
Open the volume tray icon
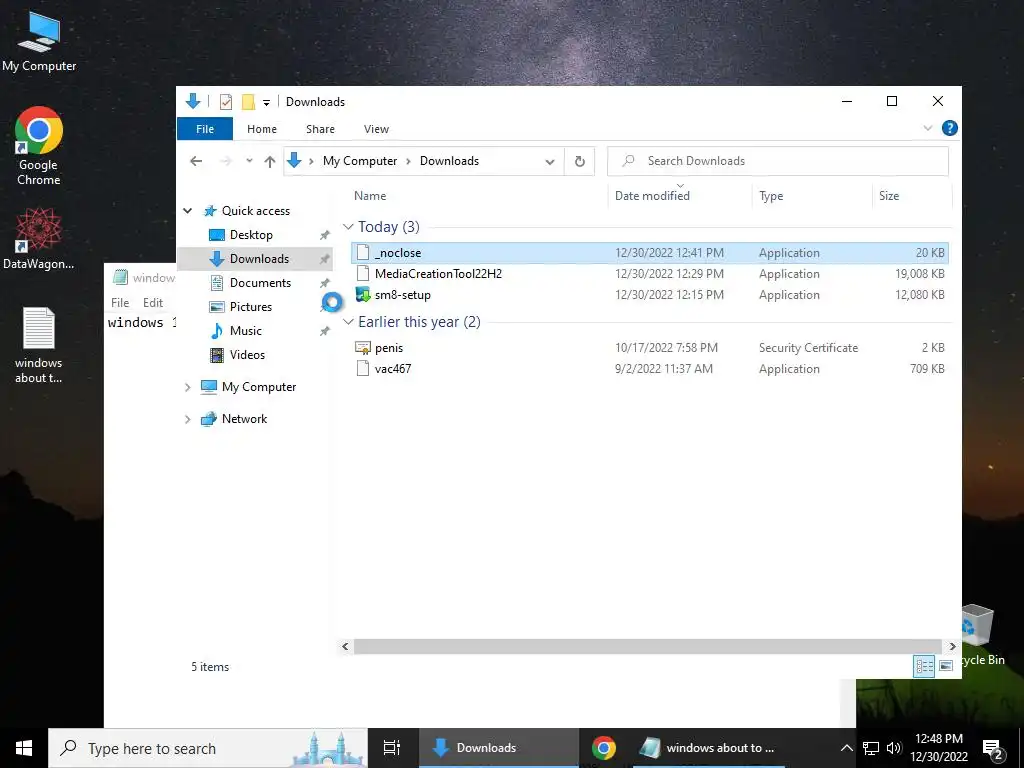coord(894,748)
